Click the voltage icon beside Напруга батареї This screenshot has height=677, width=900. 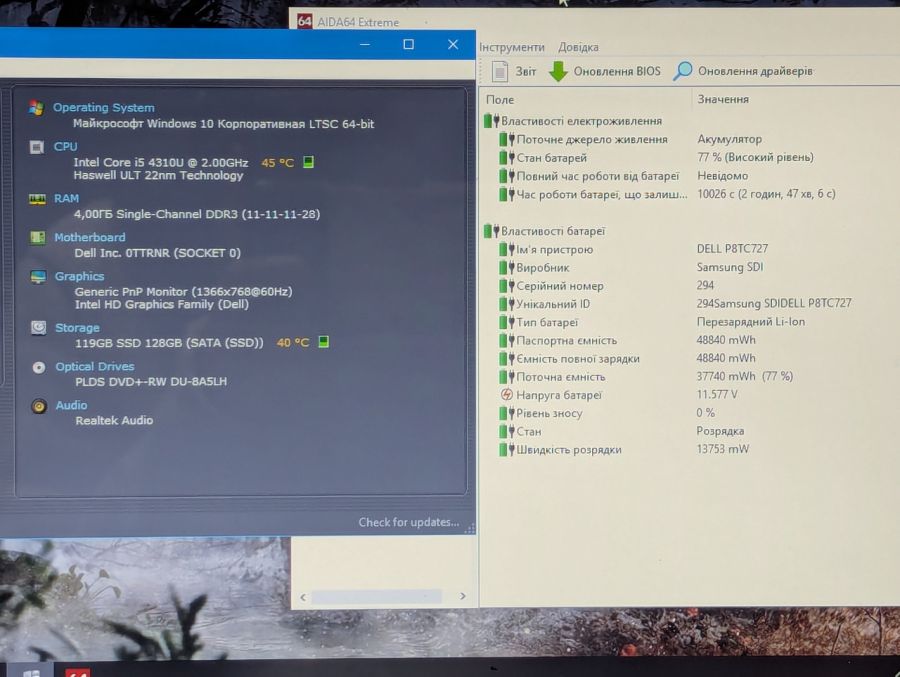pyautogui.click(x=506, y=394)
